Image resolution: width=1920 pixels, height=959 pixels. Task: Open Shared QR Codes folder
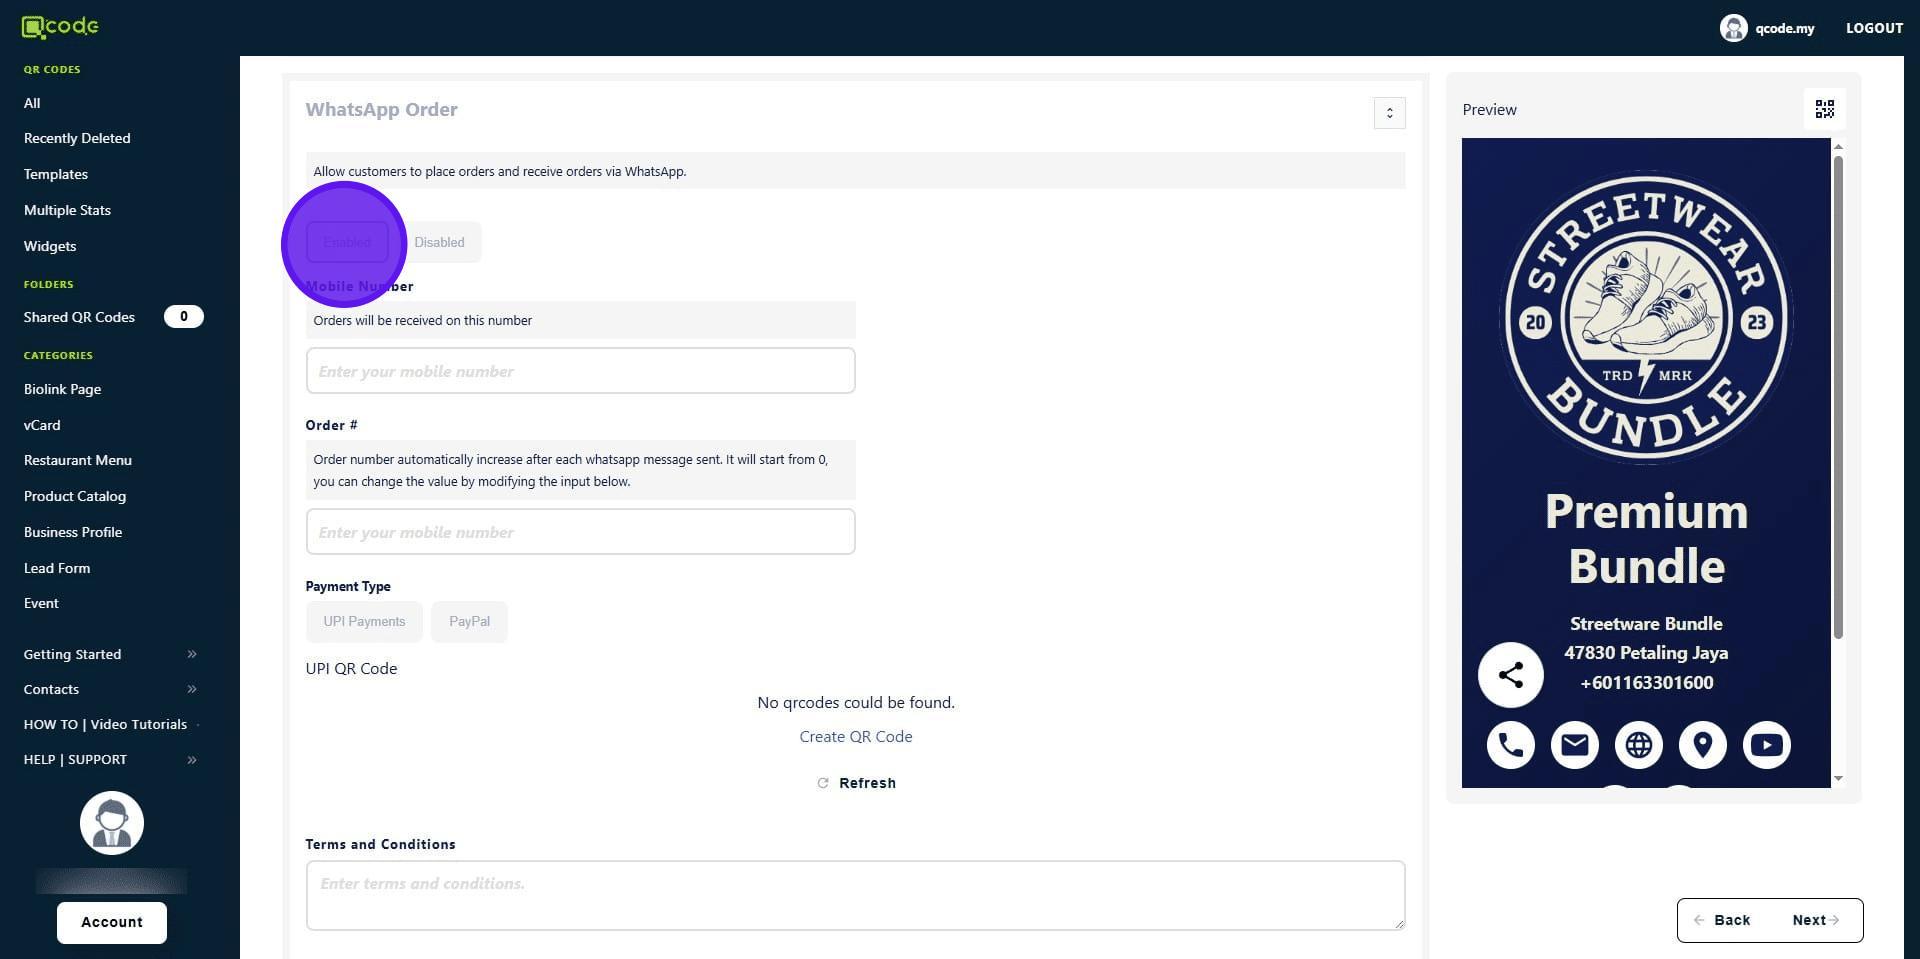tap(79, 317)
